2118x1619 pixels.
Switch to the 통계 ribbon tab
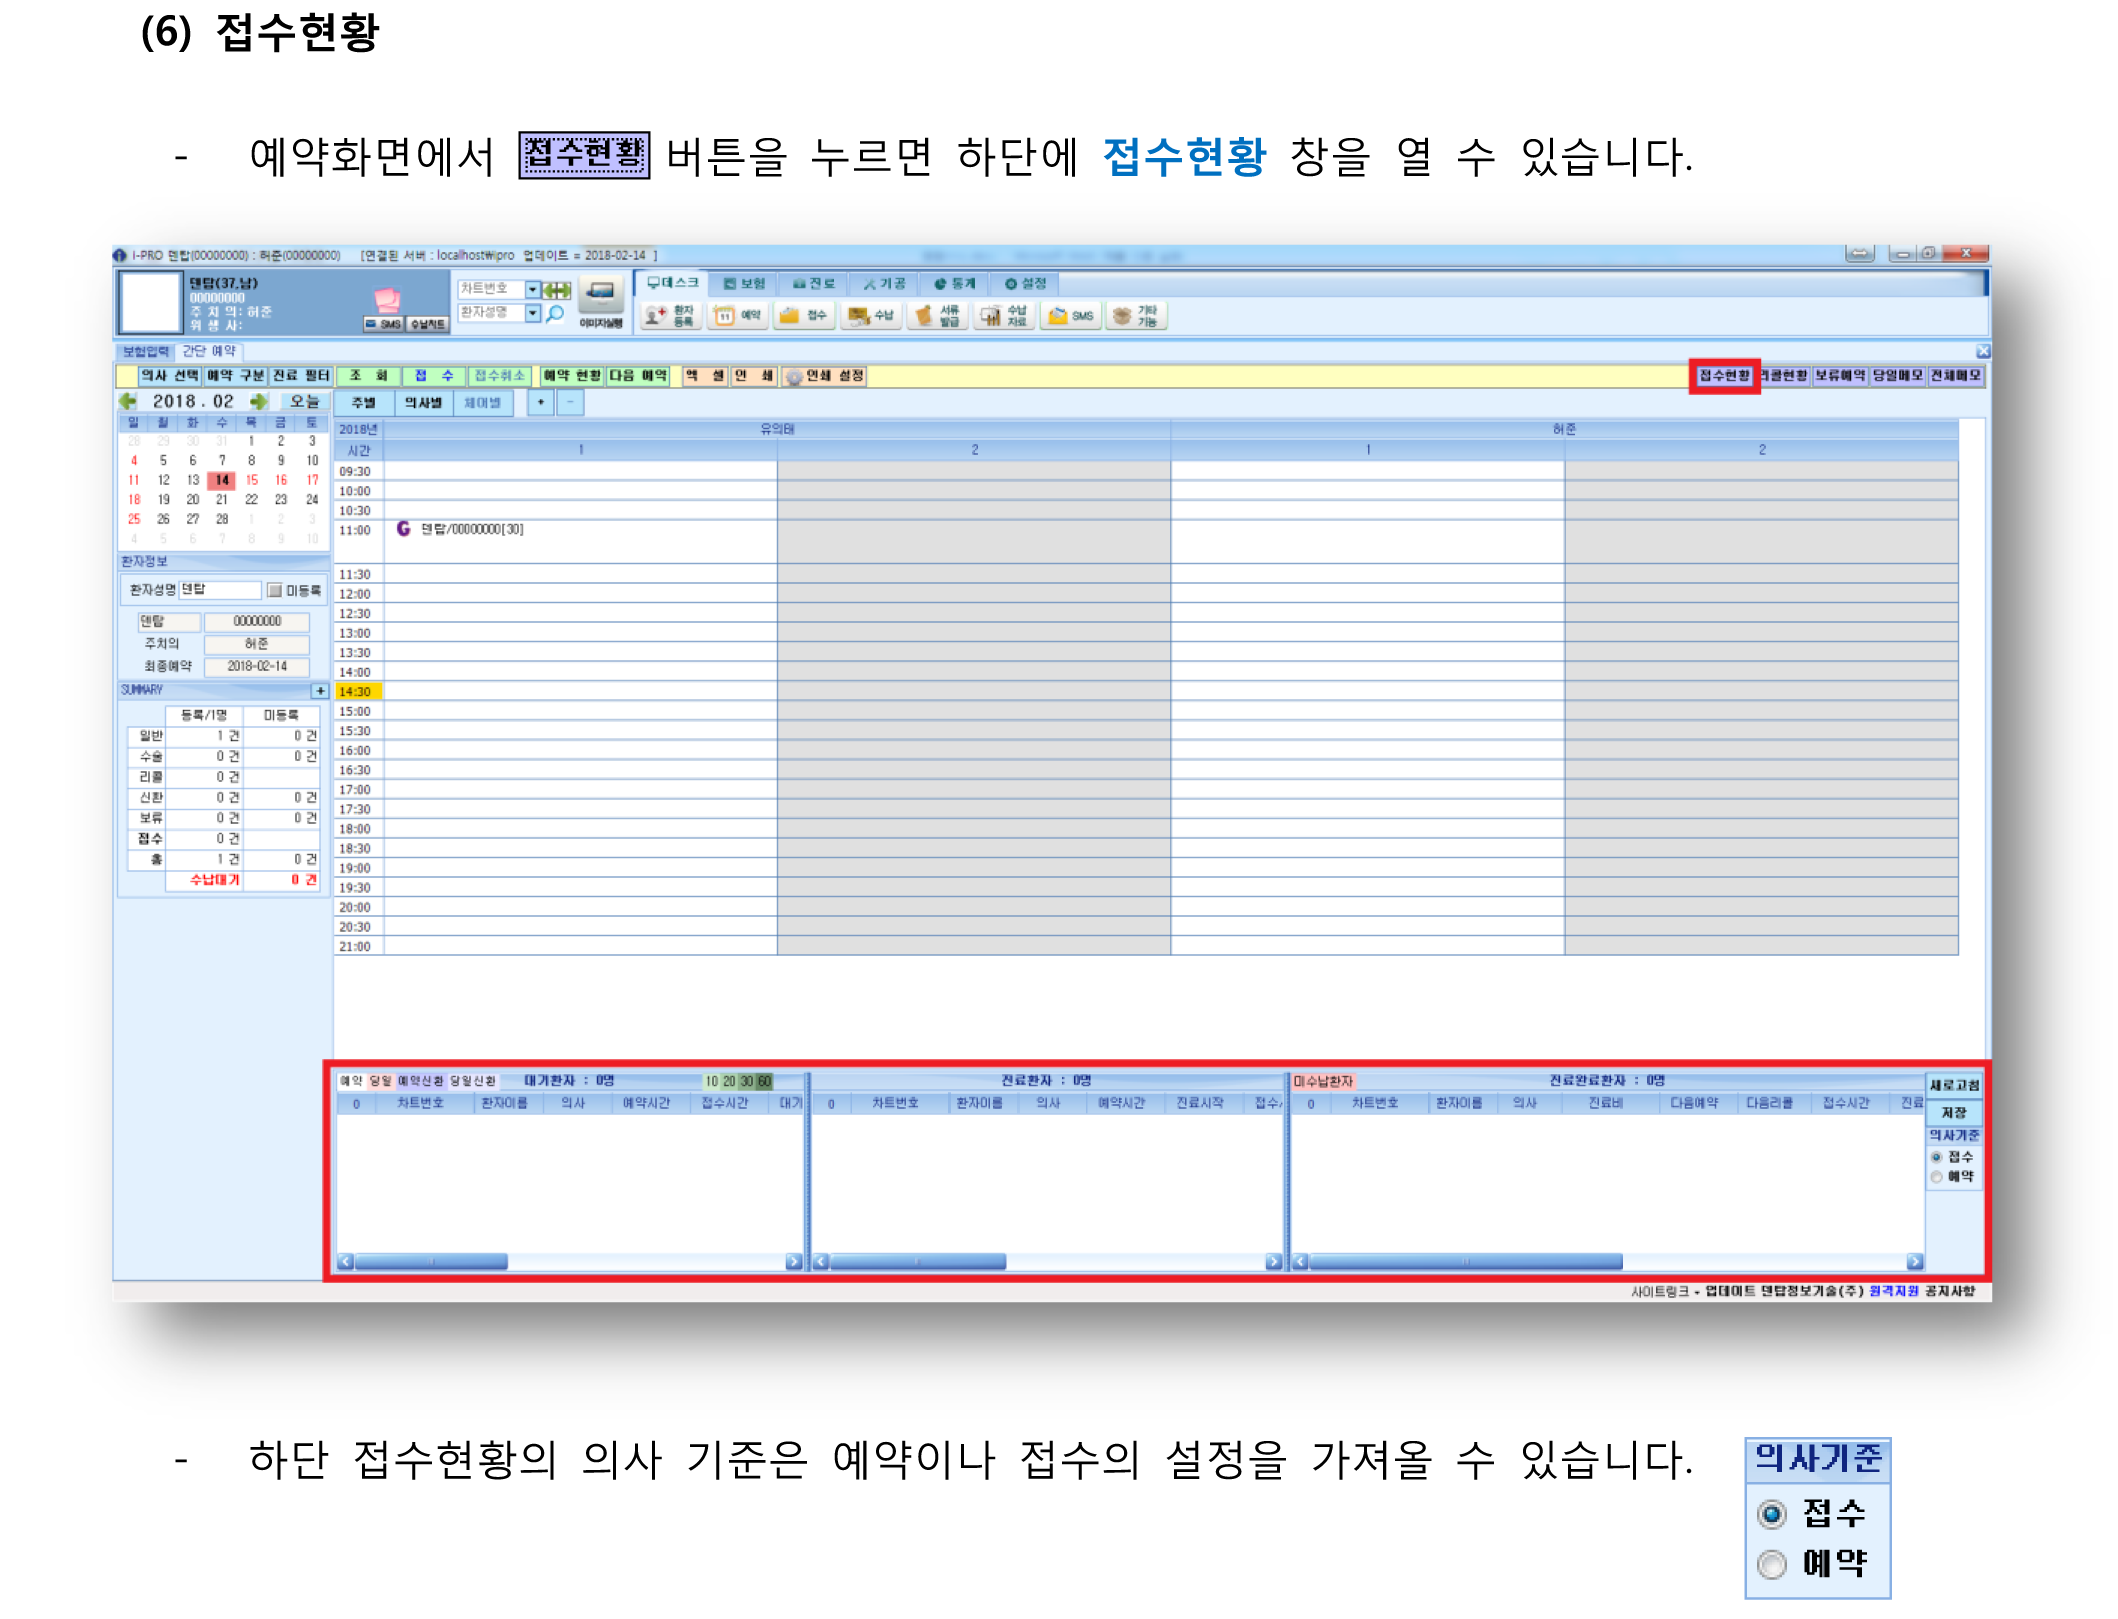point(954,284)
